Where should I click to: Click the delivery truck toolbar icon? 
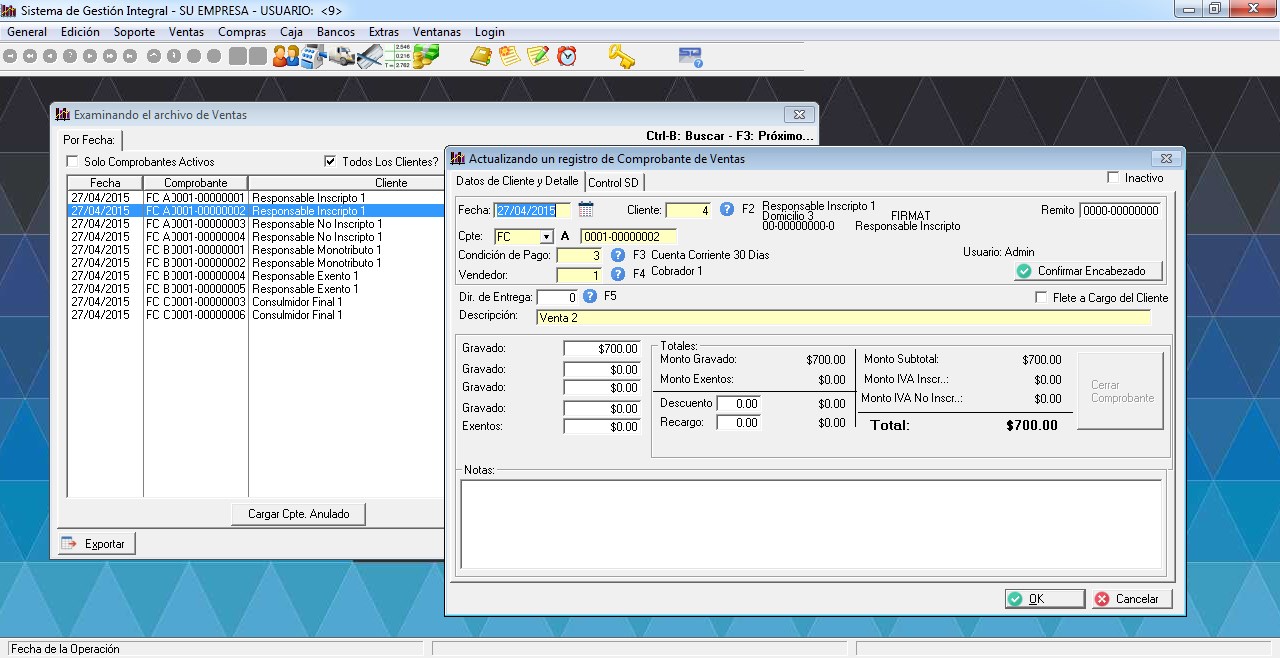click(x=342, y=57)
